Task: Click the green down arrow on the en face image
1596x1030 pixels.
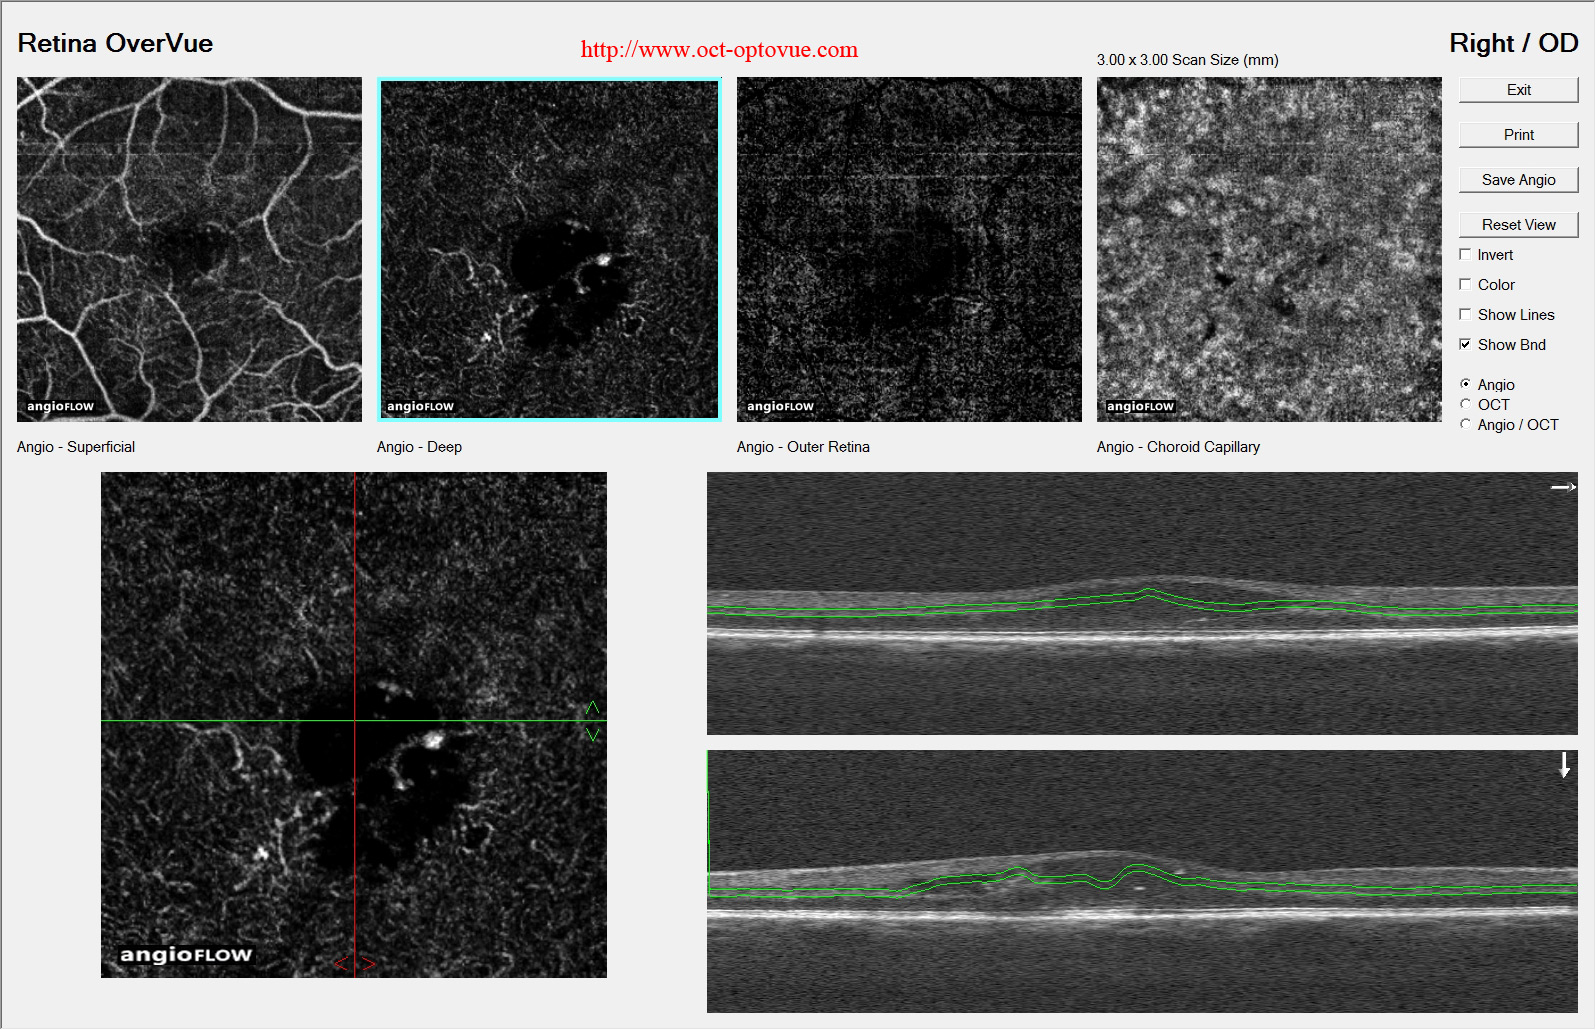Action: 592,735
